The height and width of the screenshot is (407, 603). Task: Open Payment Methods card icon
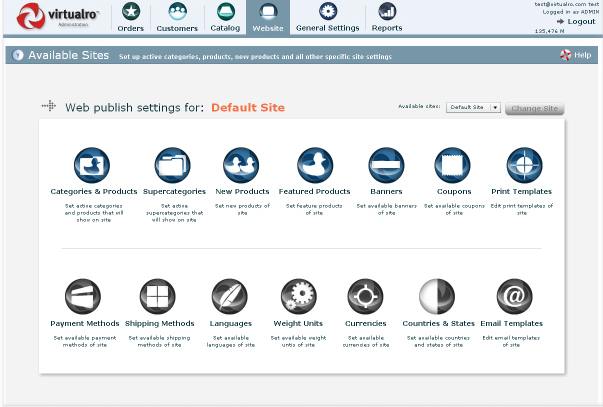pos(83,297)
